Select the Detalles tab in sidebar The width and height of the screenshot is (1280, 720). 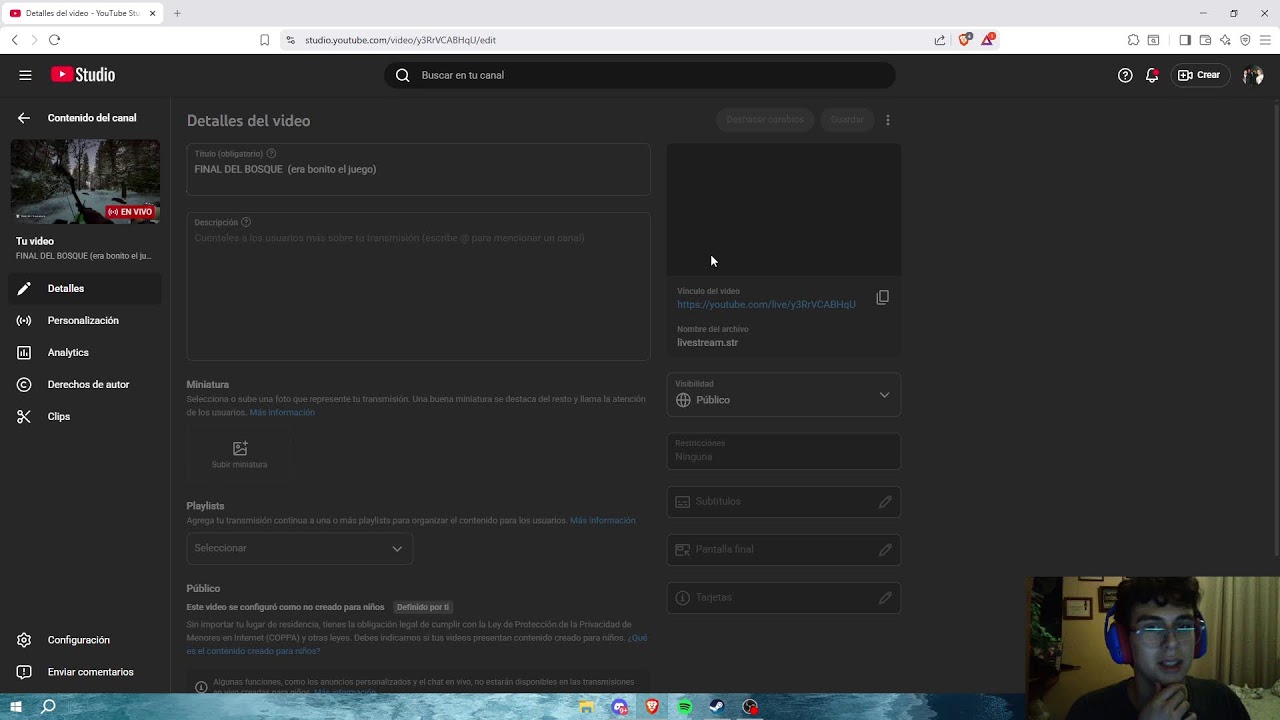coord(85,288)
